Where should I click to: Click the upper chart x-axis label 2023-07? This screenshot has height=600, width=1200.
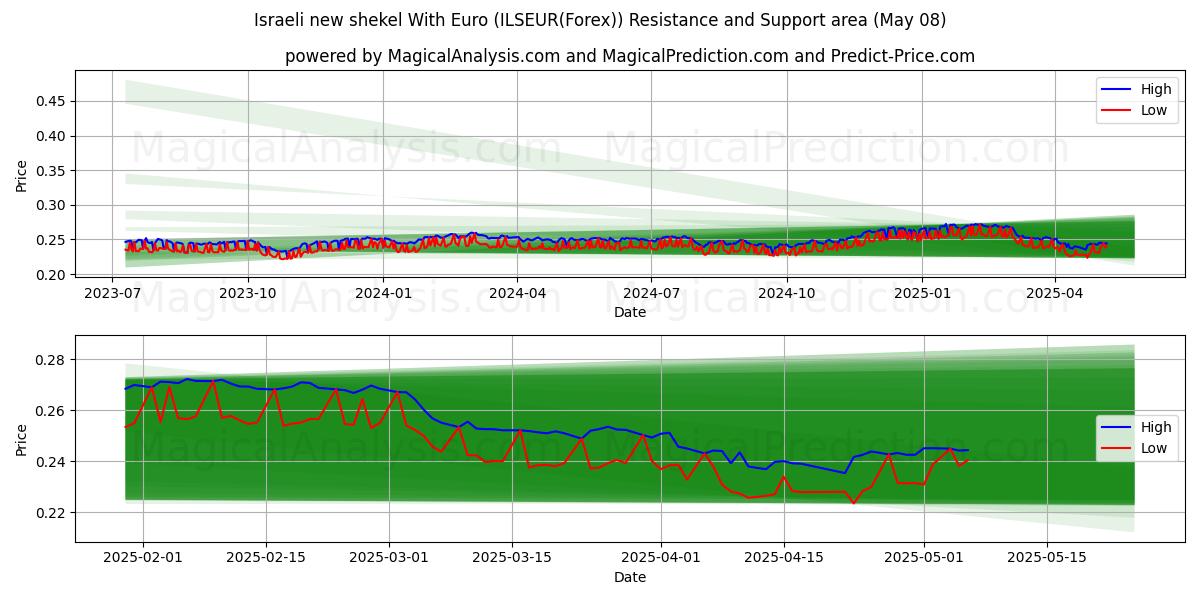pyautogui.click(x=113, y=294)
